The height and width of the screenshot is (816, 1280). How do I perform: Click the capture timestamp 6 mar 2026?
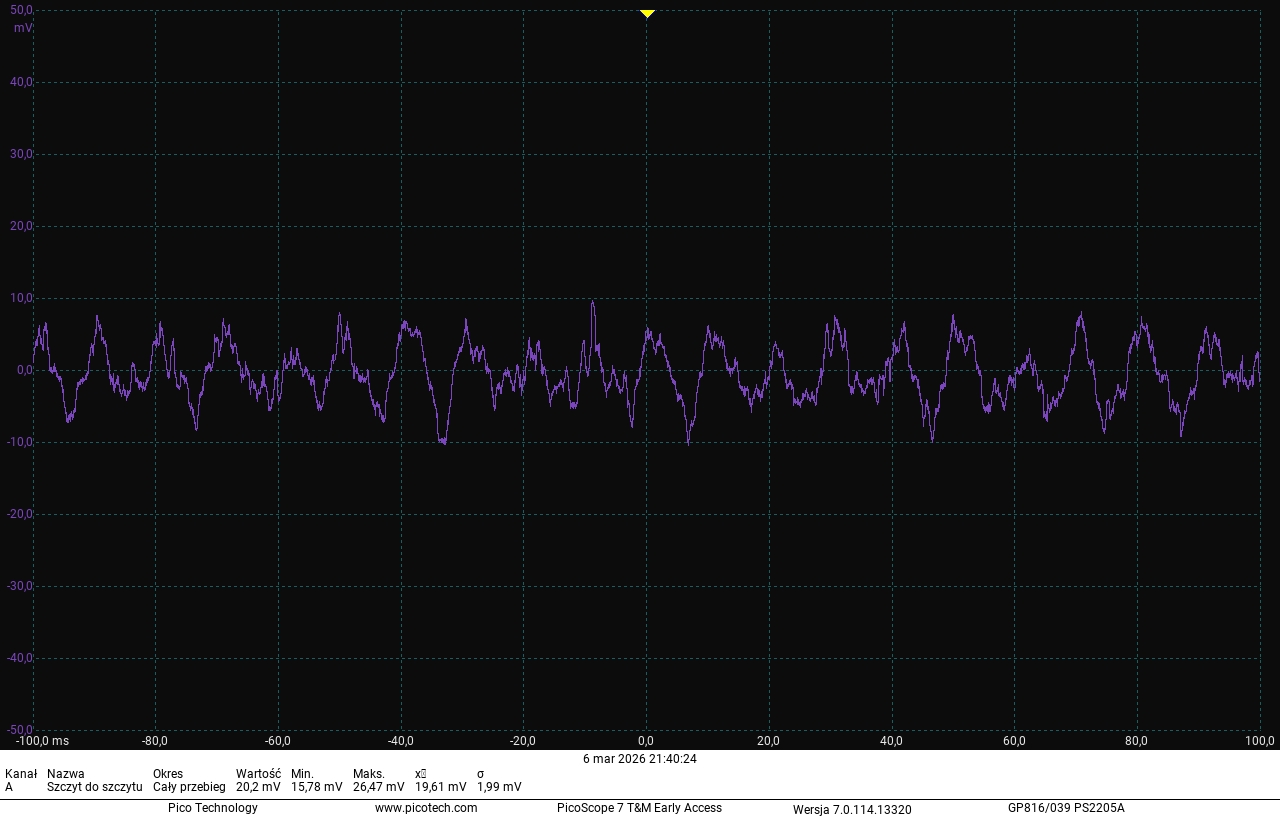click(640, 759)
